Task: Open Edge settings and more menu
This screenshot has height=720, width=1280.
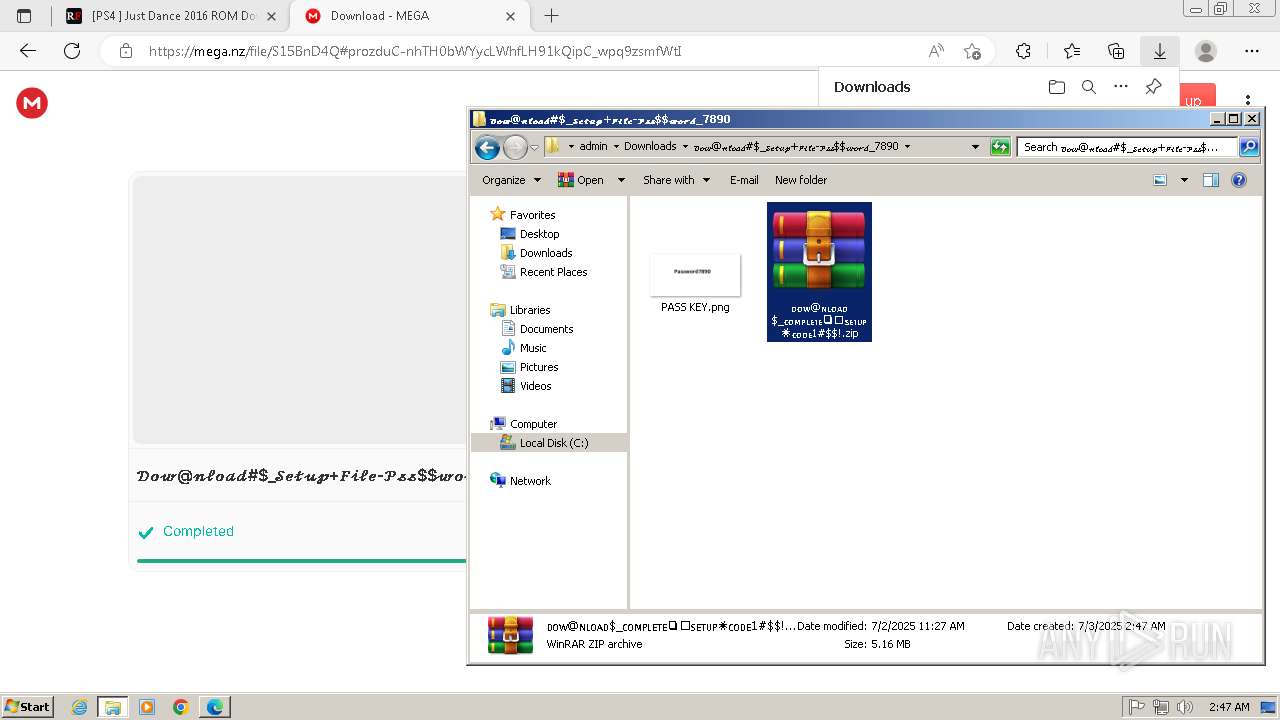Action: (x=1252, y=51)
